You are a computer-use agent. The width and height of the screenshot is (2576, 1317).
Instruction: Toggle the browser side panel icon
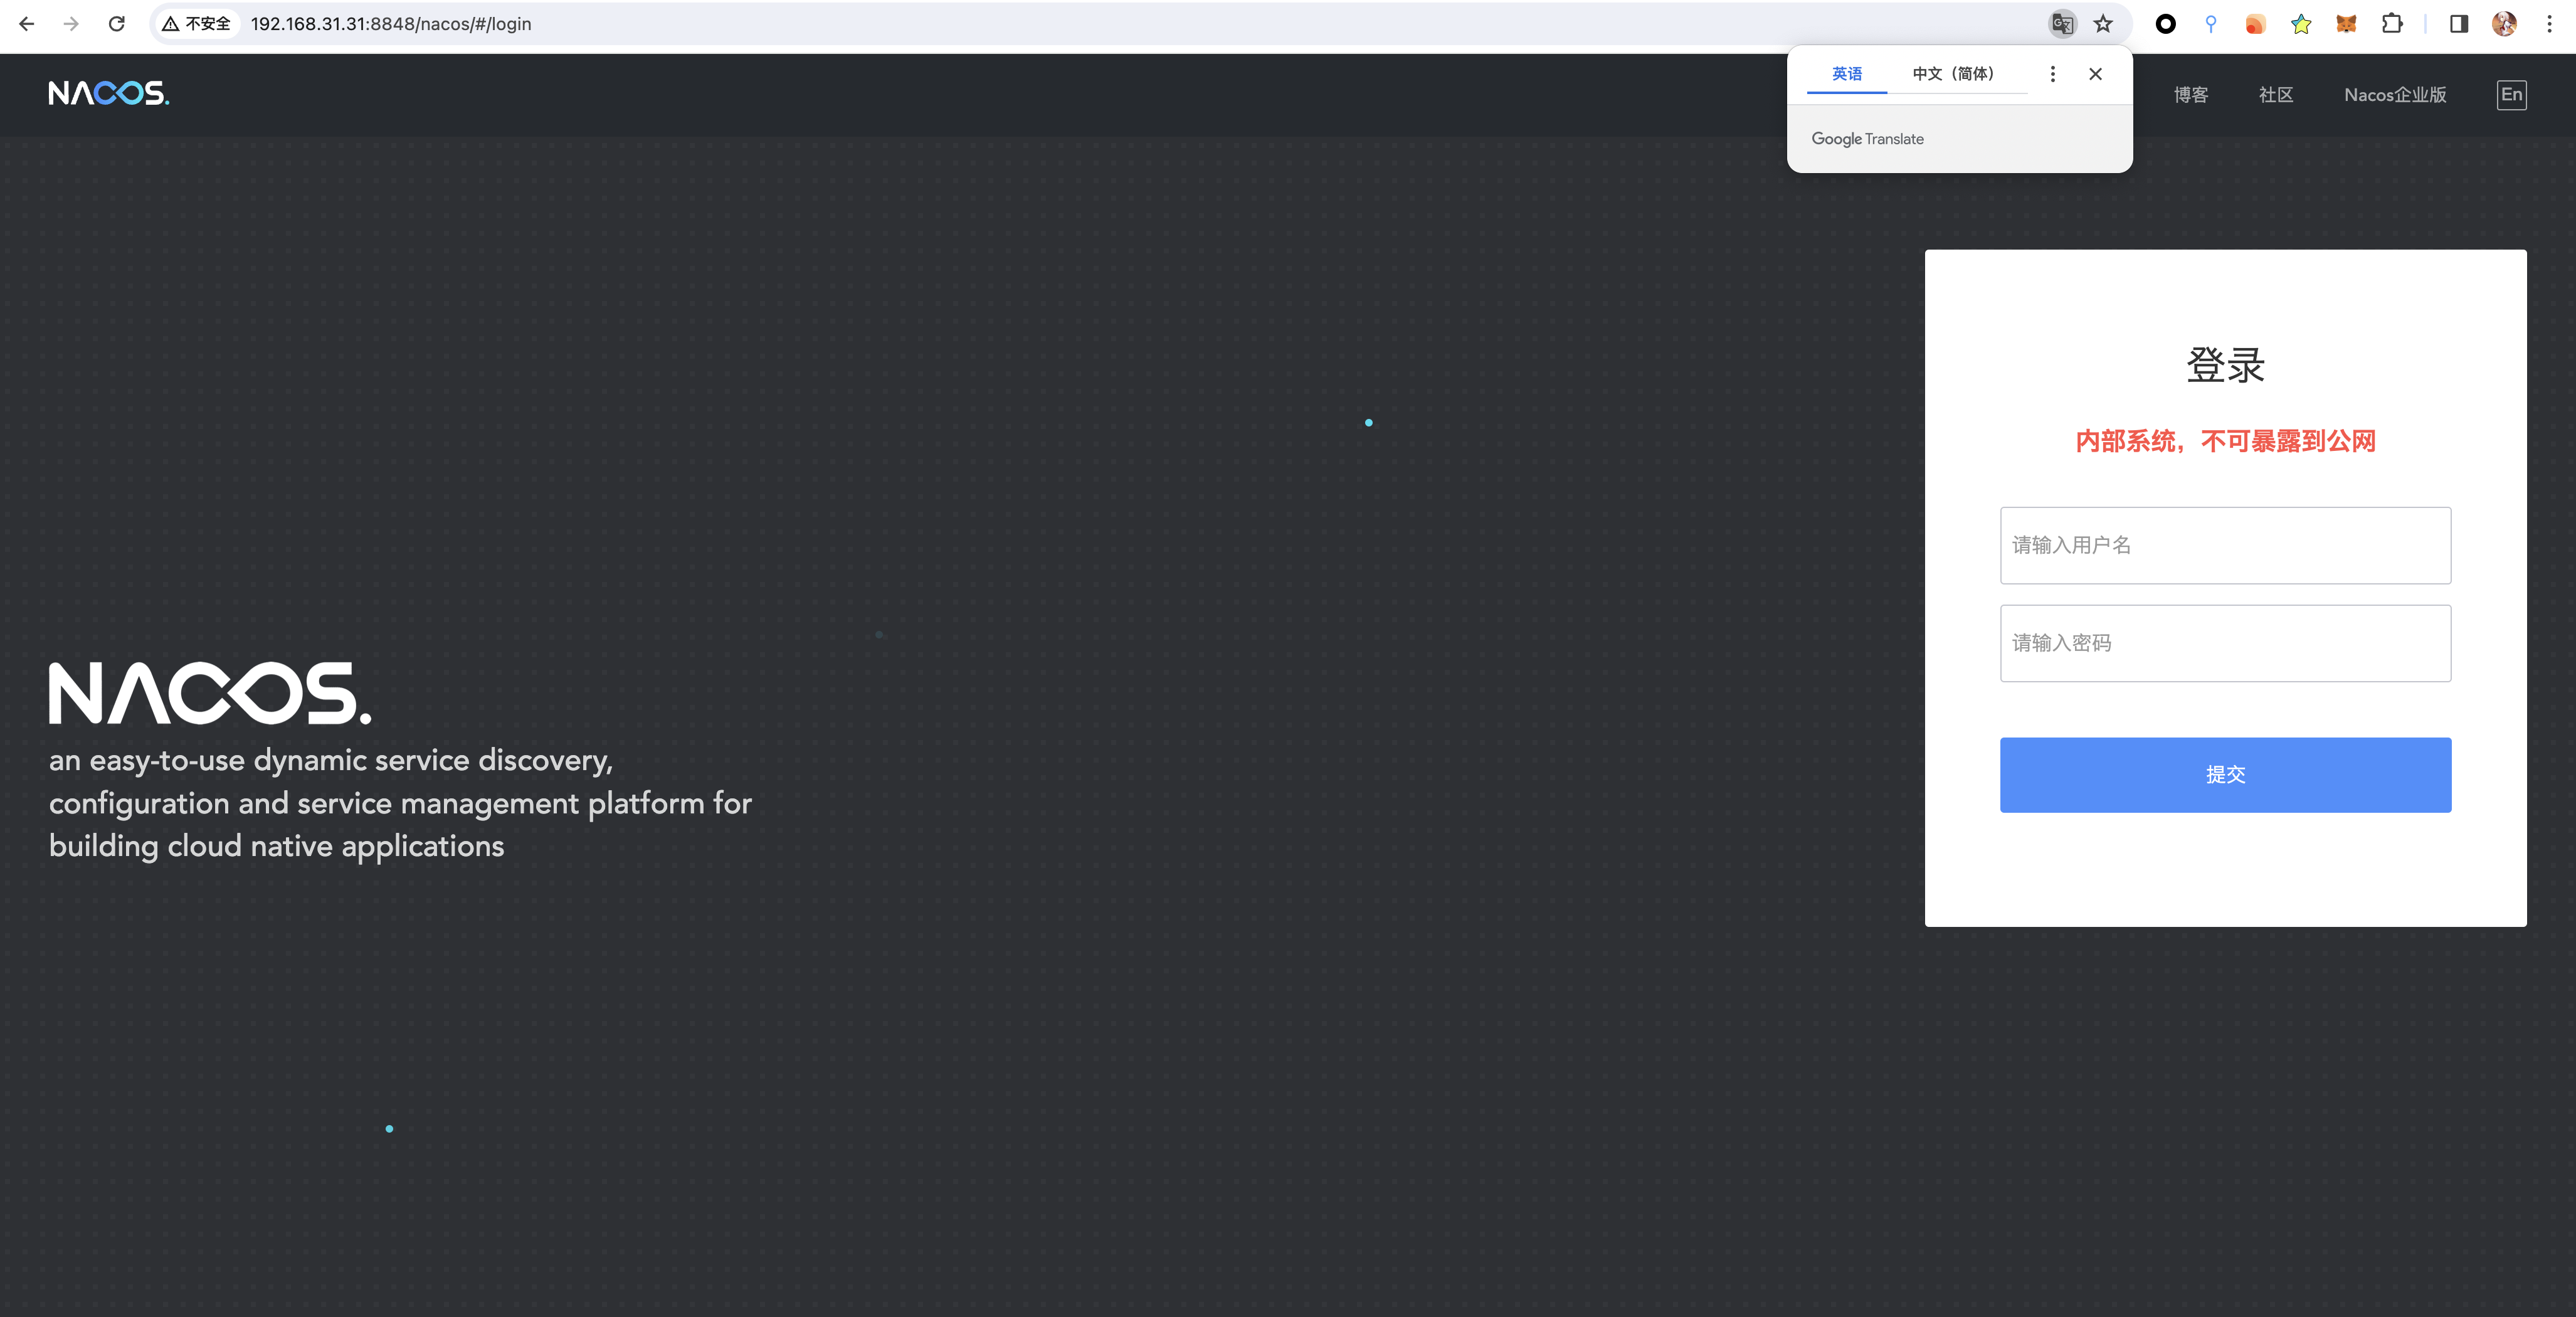click(2459, 24)
